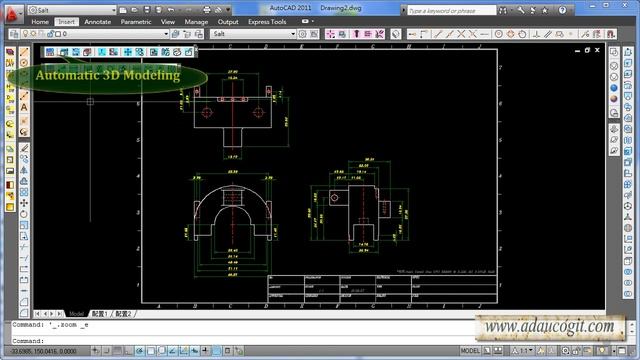The image size is (640, 360).
Task: Switch to the 配置1 layout tab
Action: pos(99,313)
